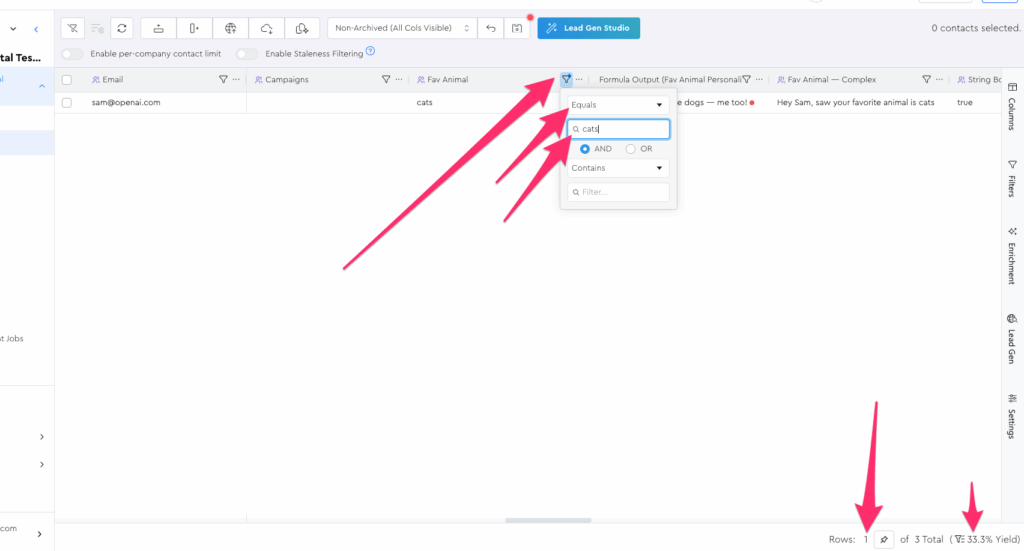1024x551 pixels.
Task: Click the Lead Gen Studio button
Action: (x=588, y=28)
